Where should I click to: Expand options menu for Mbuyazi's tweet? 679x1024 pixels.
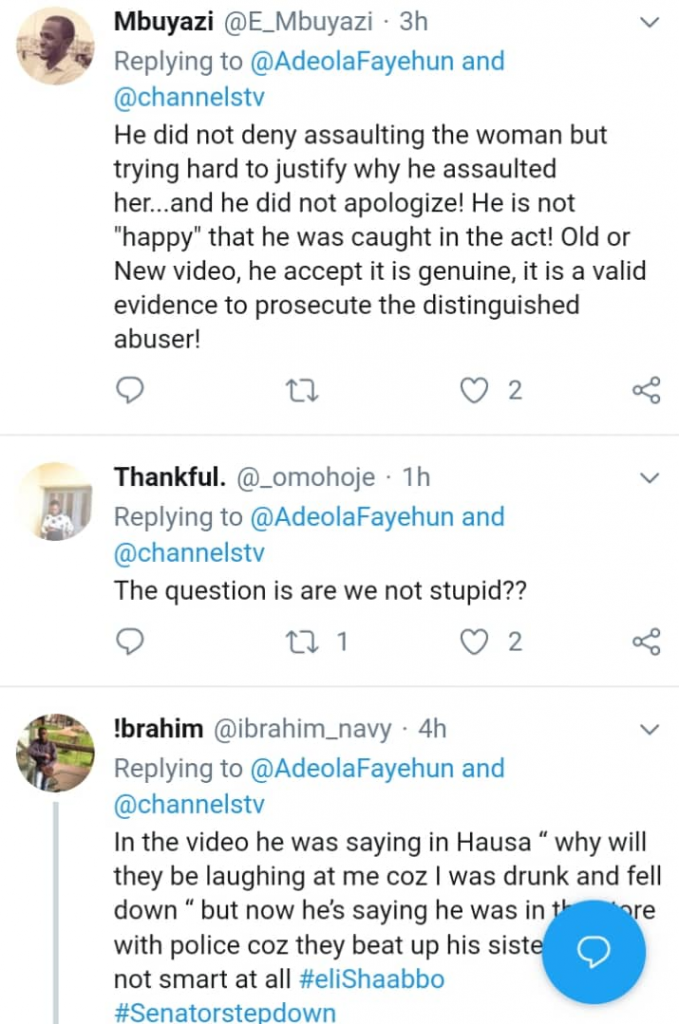650,22
